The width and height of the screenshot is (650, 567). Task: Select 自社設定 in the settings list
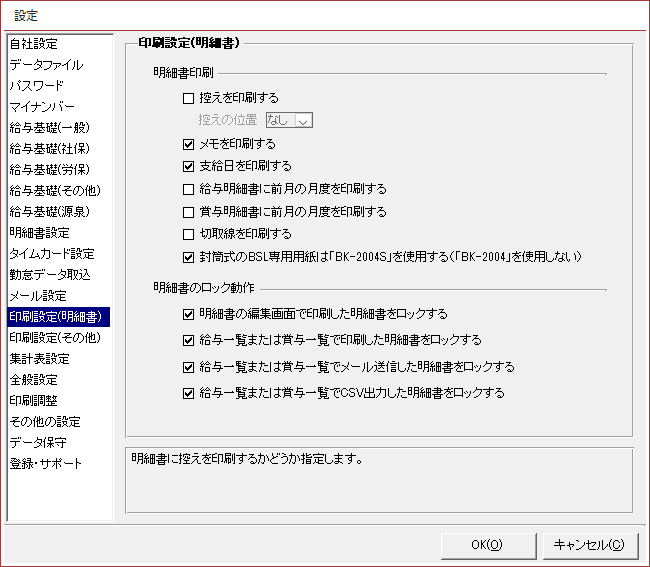[34, 44]
